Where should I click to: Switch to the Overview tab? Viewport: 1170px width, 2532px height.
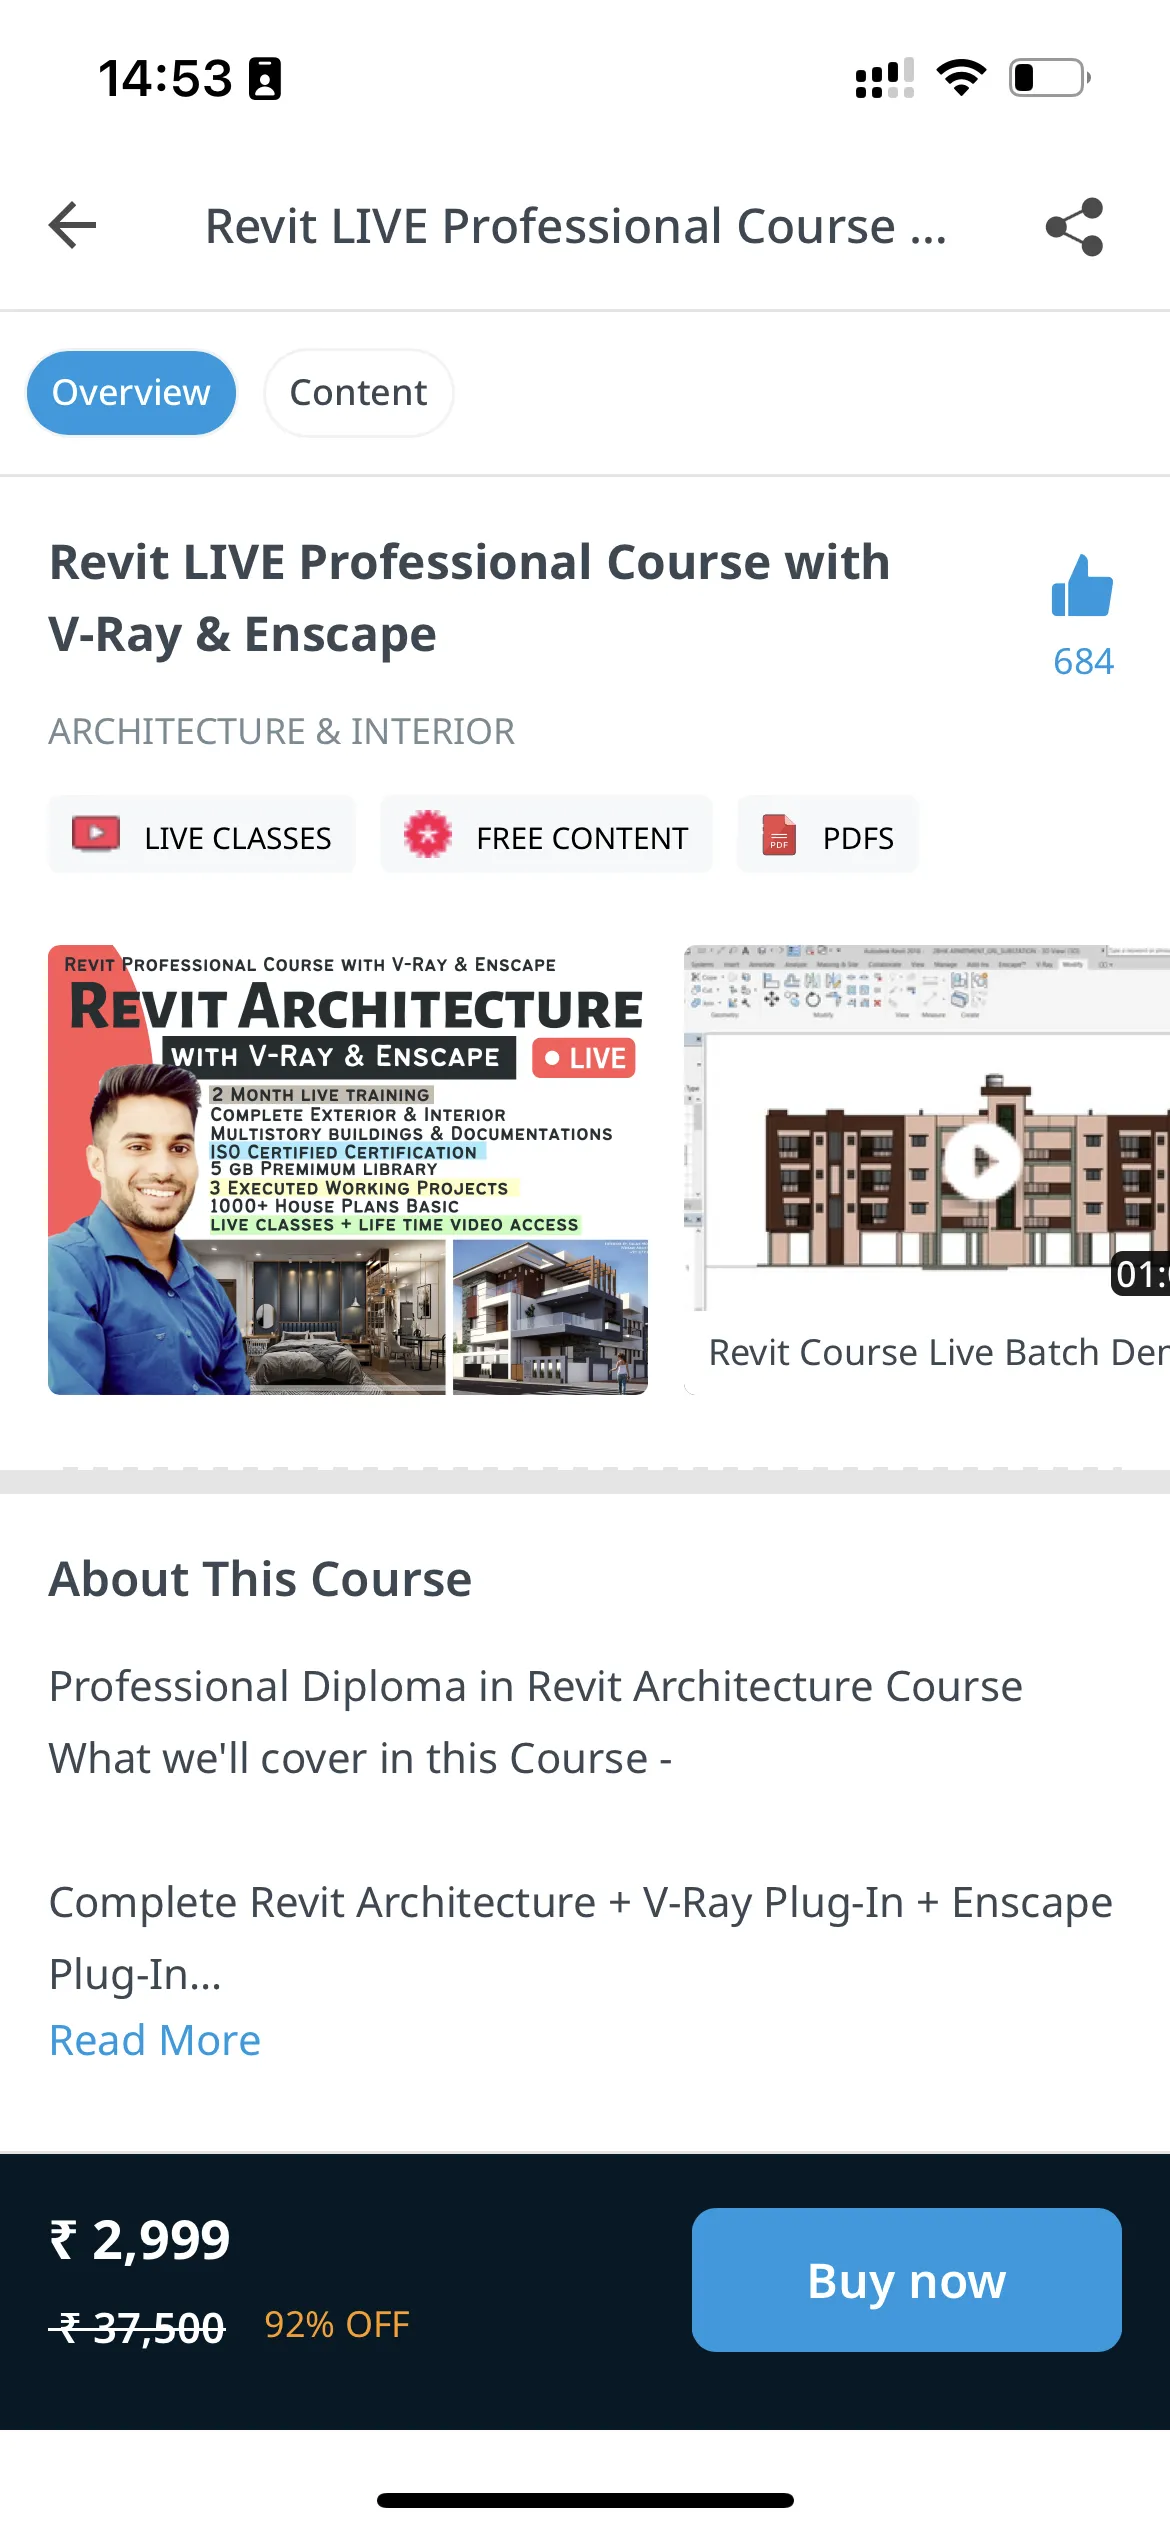131,393
